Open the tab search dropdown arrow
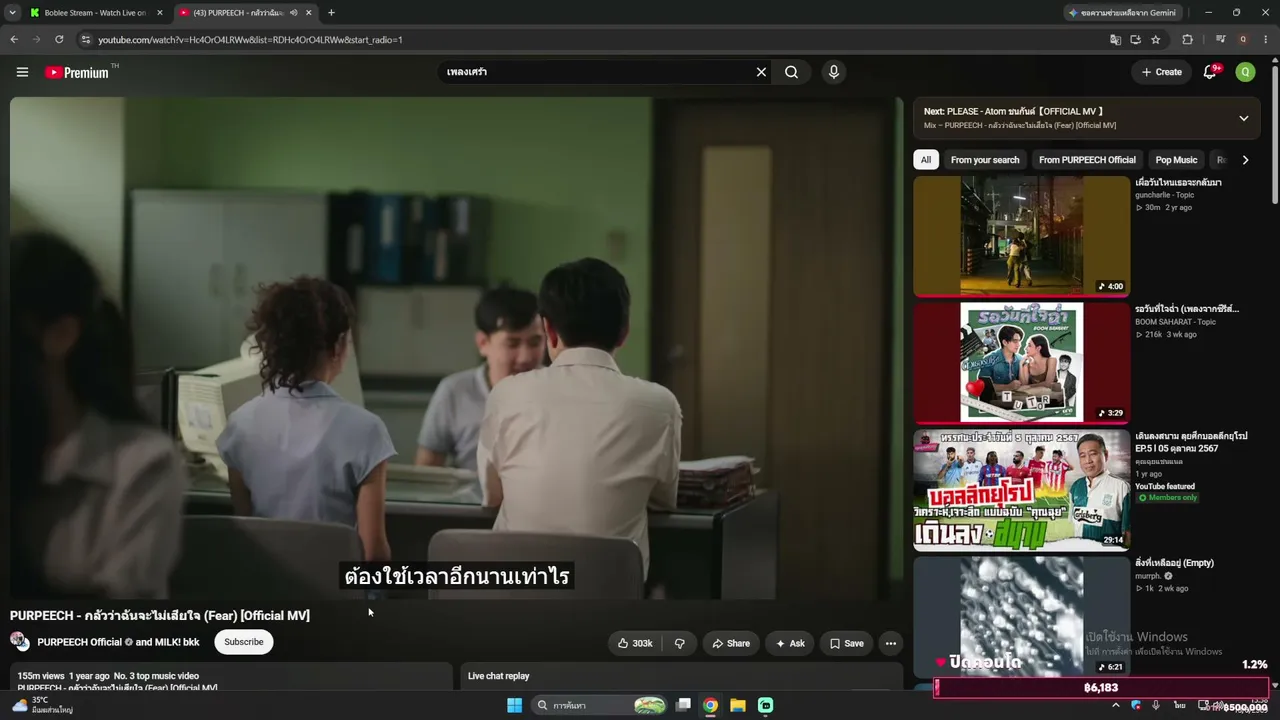This screenshot has width=1280, height=720. [12, 13]
